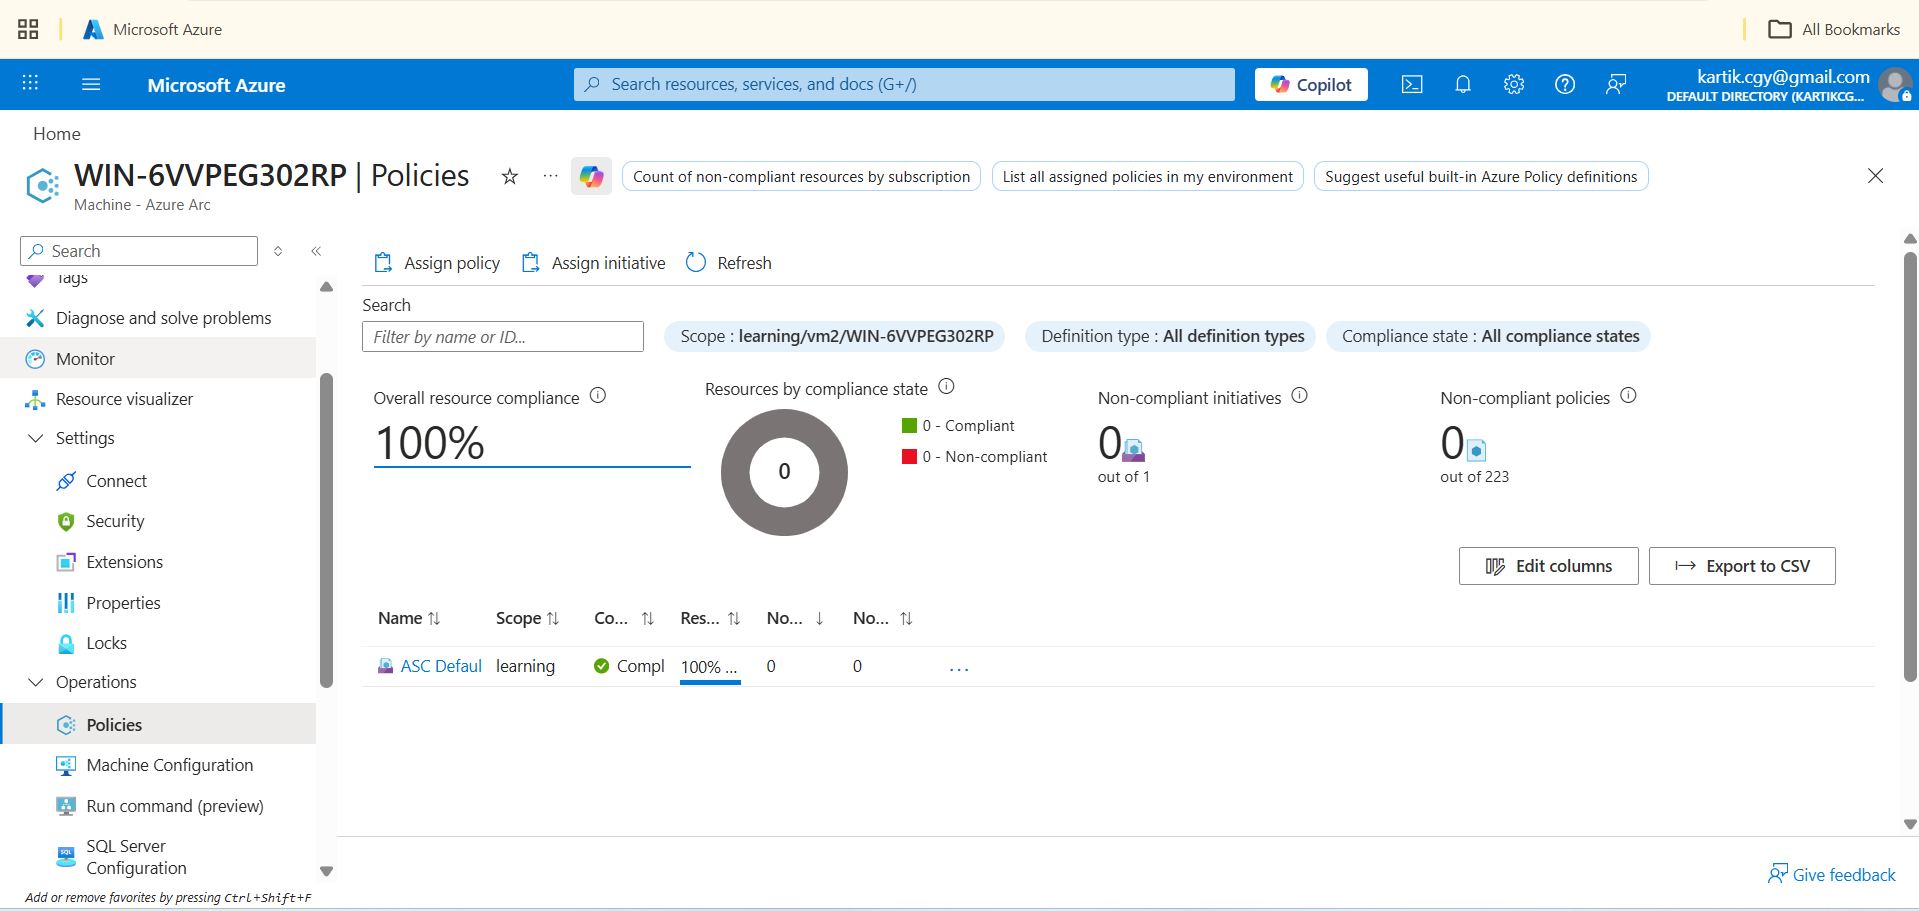Viewport: 1919px width, 911px height.
Task: Click the Assign policy icon
Action: [x=383, y=263]
